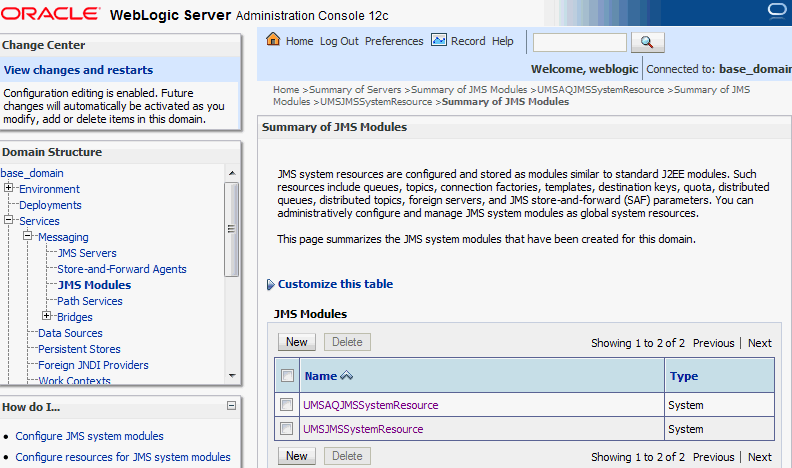Click Summary of Servers breadcrumb
Screen dimensions: 792x468
pos(355,89)
